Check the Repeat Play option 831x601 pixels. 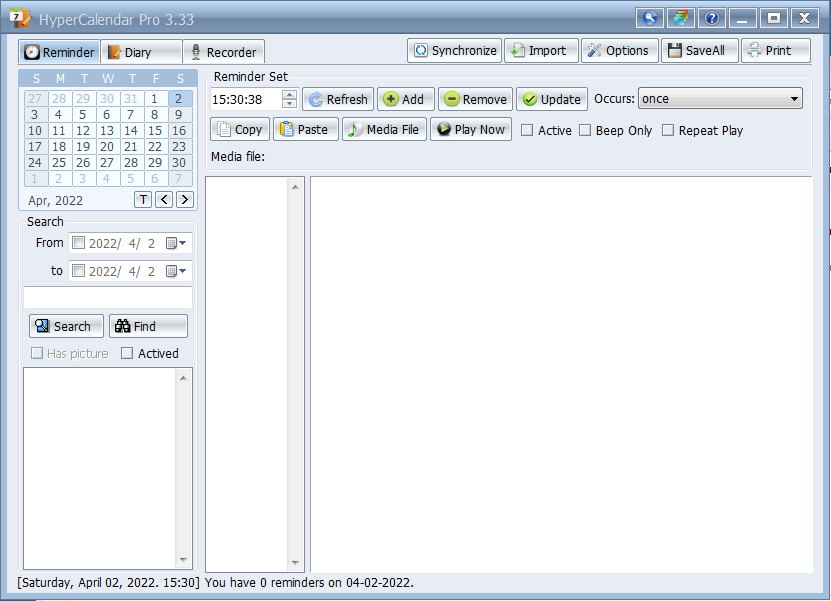coord(668,131)
